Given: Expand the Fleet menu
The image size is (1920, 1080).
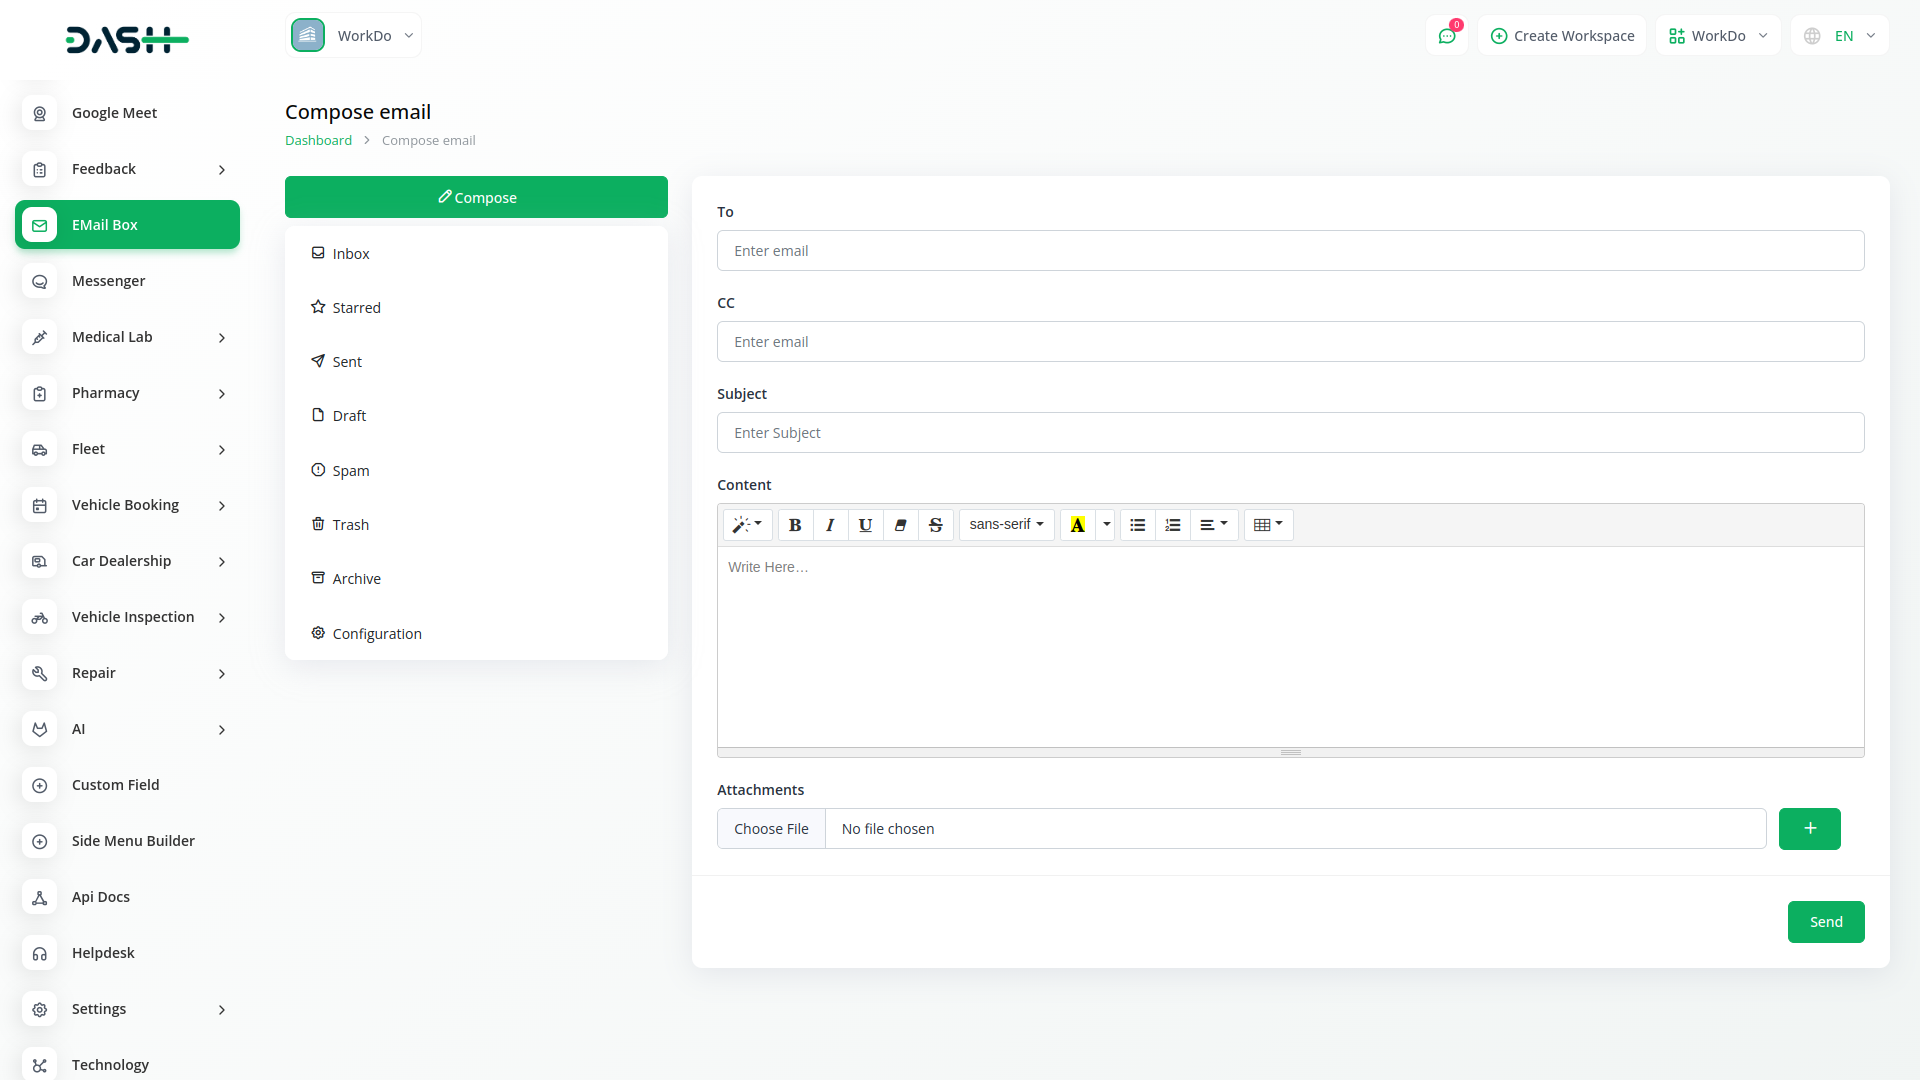Looking at the screenshot, I should [127, 449].
